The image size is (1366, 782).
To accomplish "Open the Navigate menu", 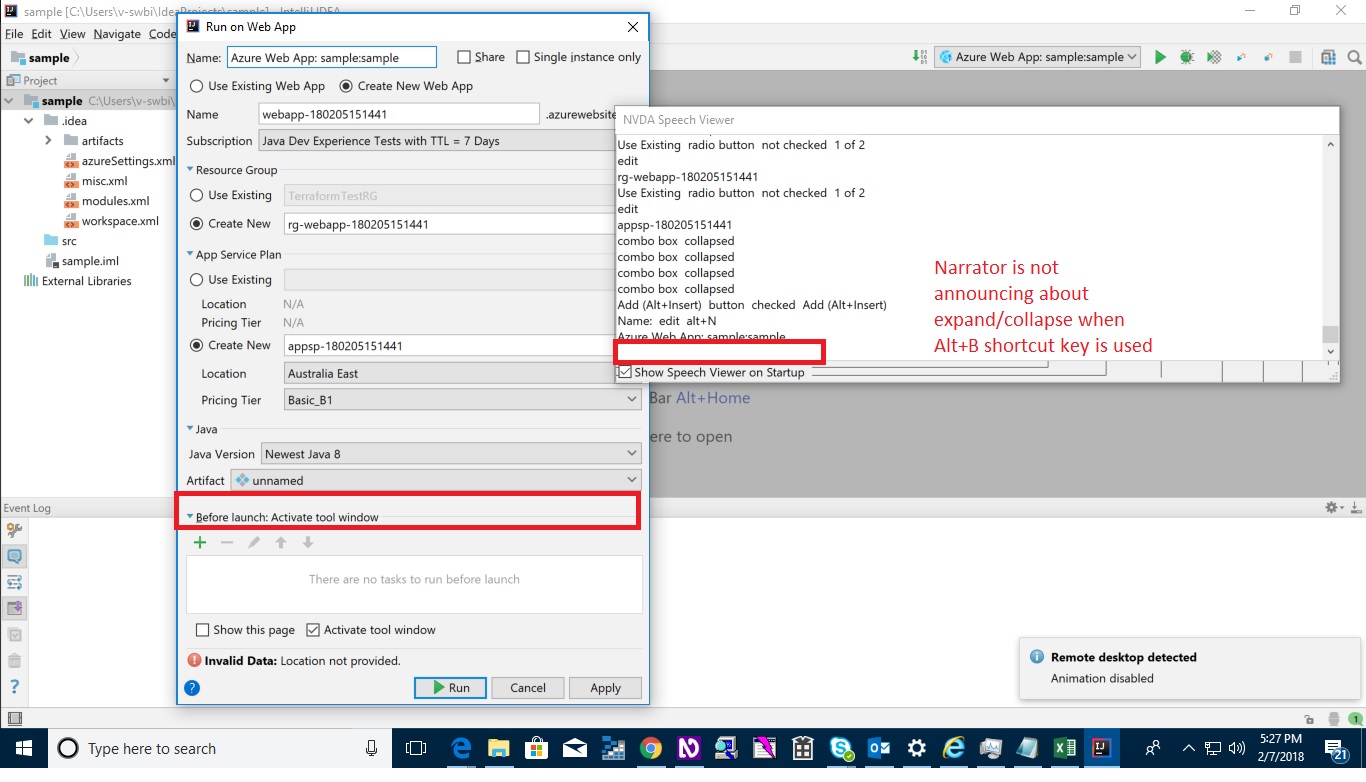I will (x=117, y=33).
